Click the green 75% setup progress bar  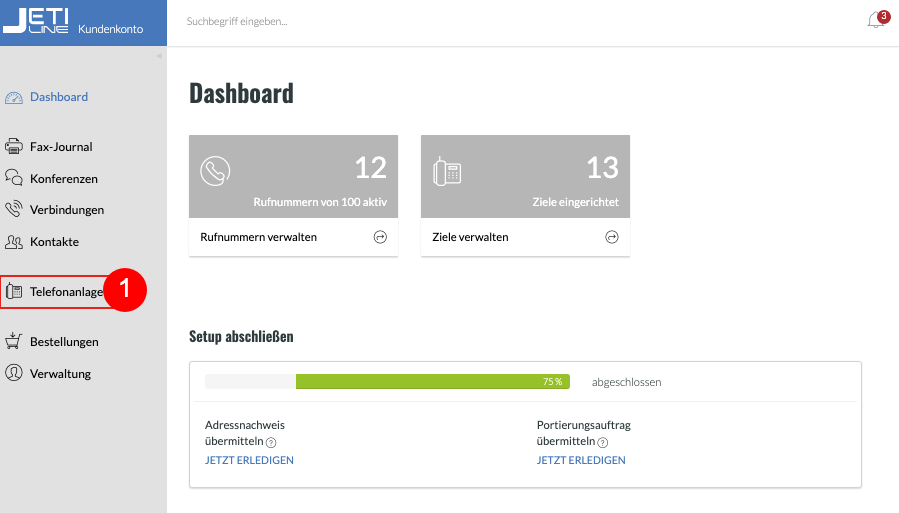tap(432, 382)
